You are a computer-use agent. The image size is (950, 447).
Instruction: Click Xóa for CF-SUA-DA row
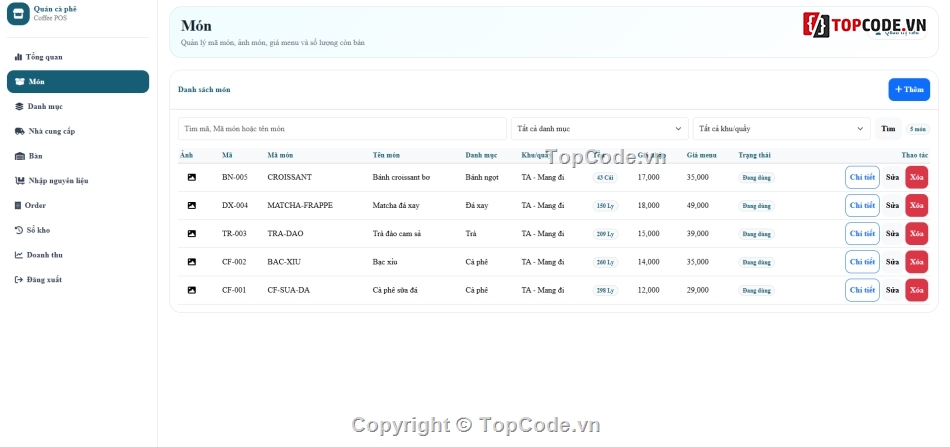click(917, 290)
